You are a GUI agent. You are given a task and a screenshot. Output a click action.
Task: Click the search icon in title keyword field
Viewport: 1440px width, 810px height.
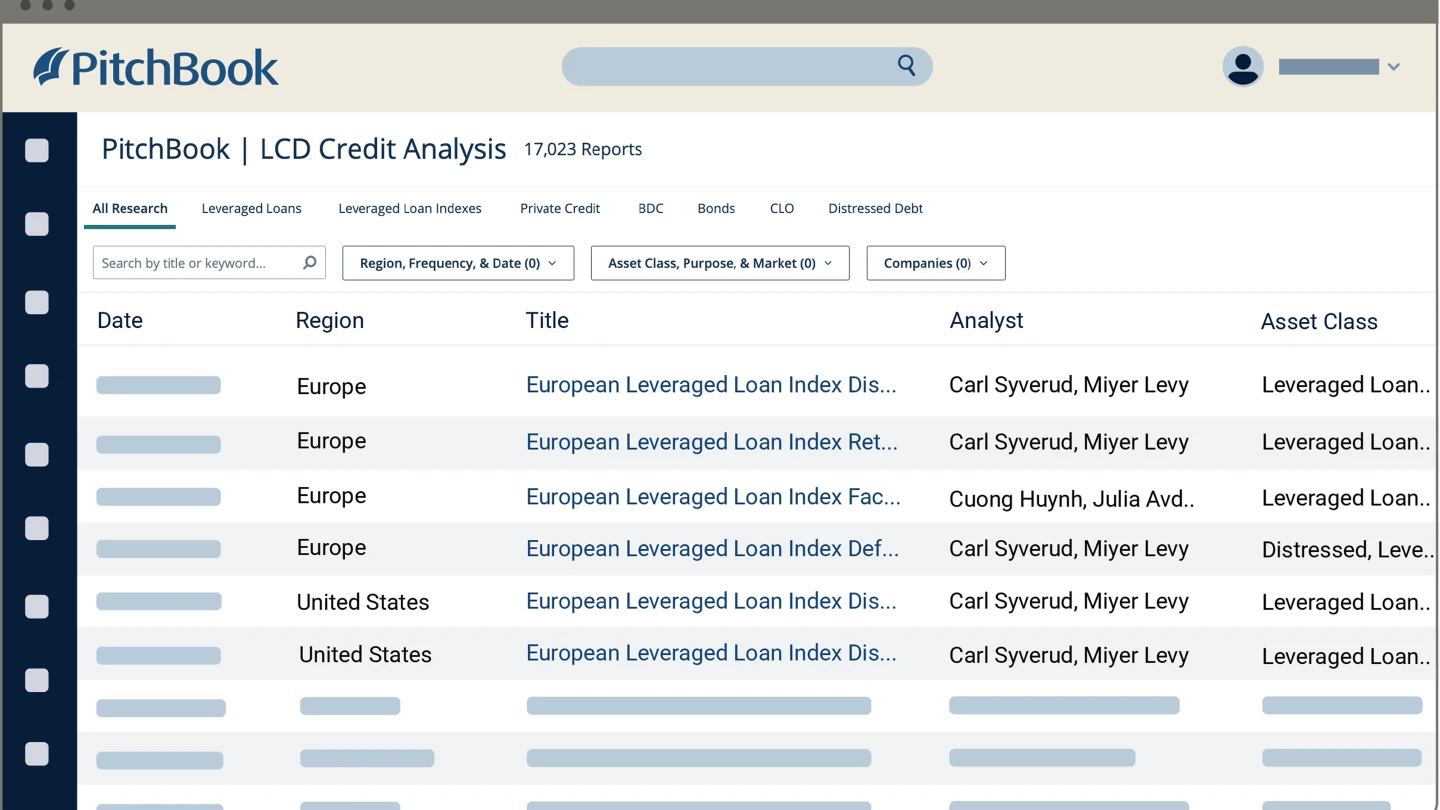(x=310, y=262)
